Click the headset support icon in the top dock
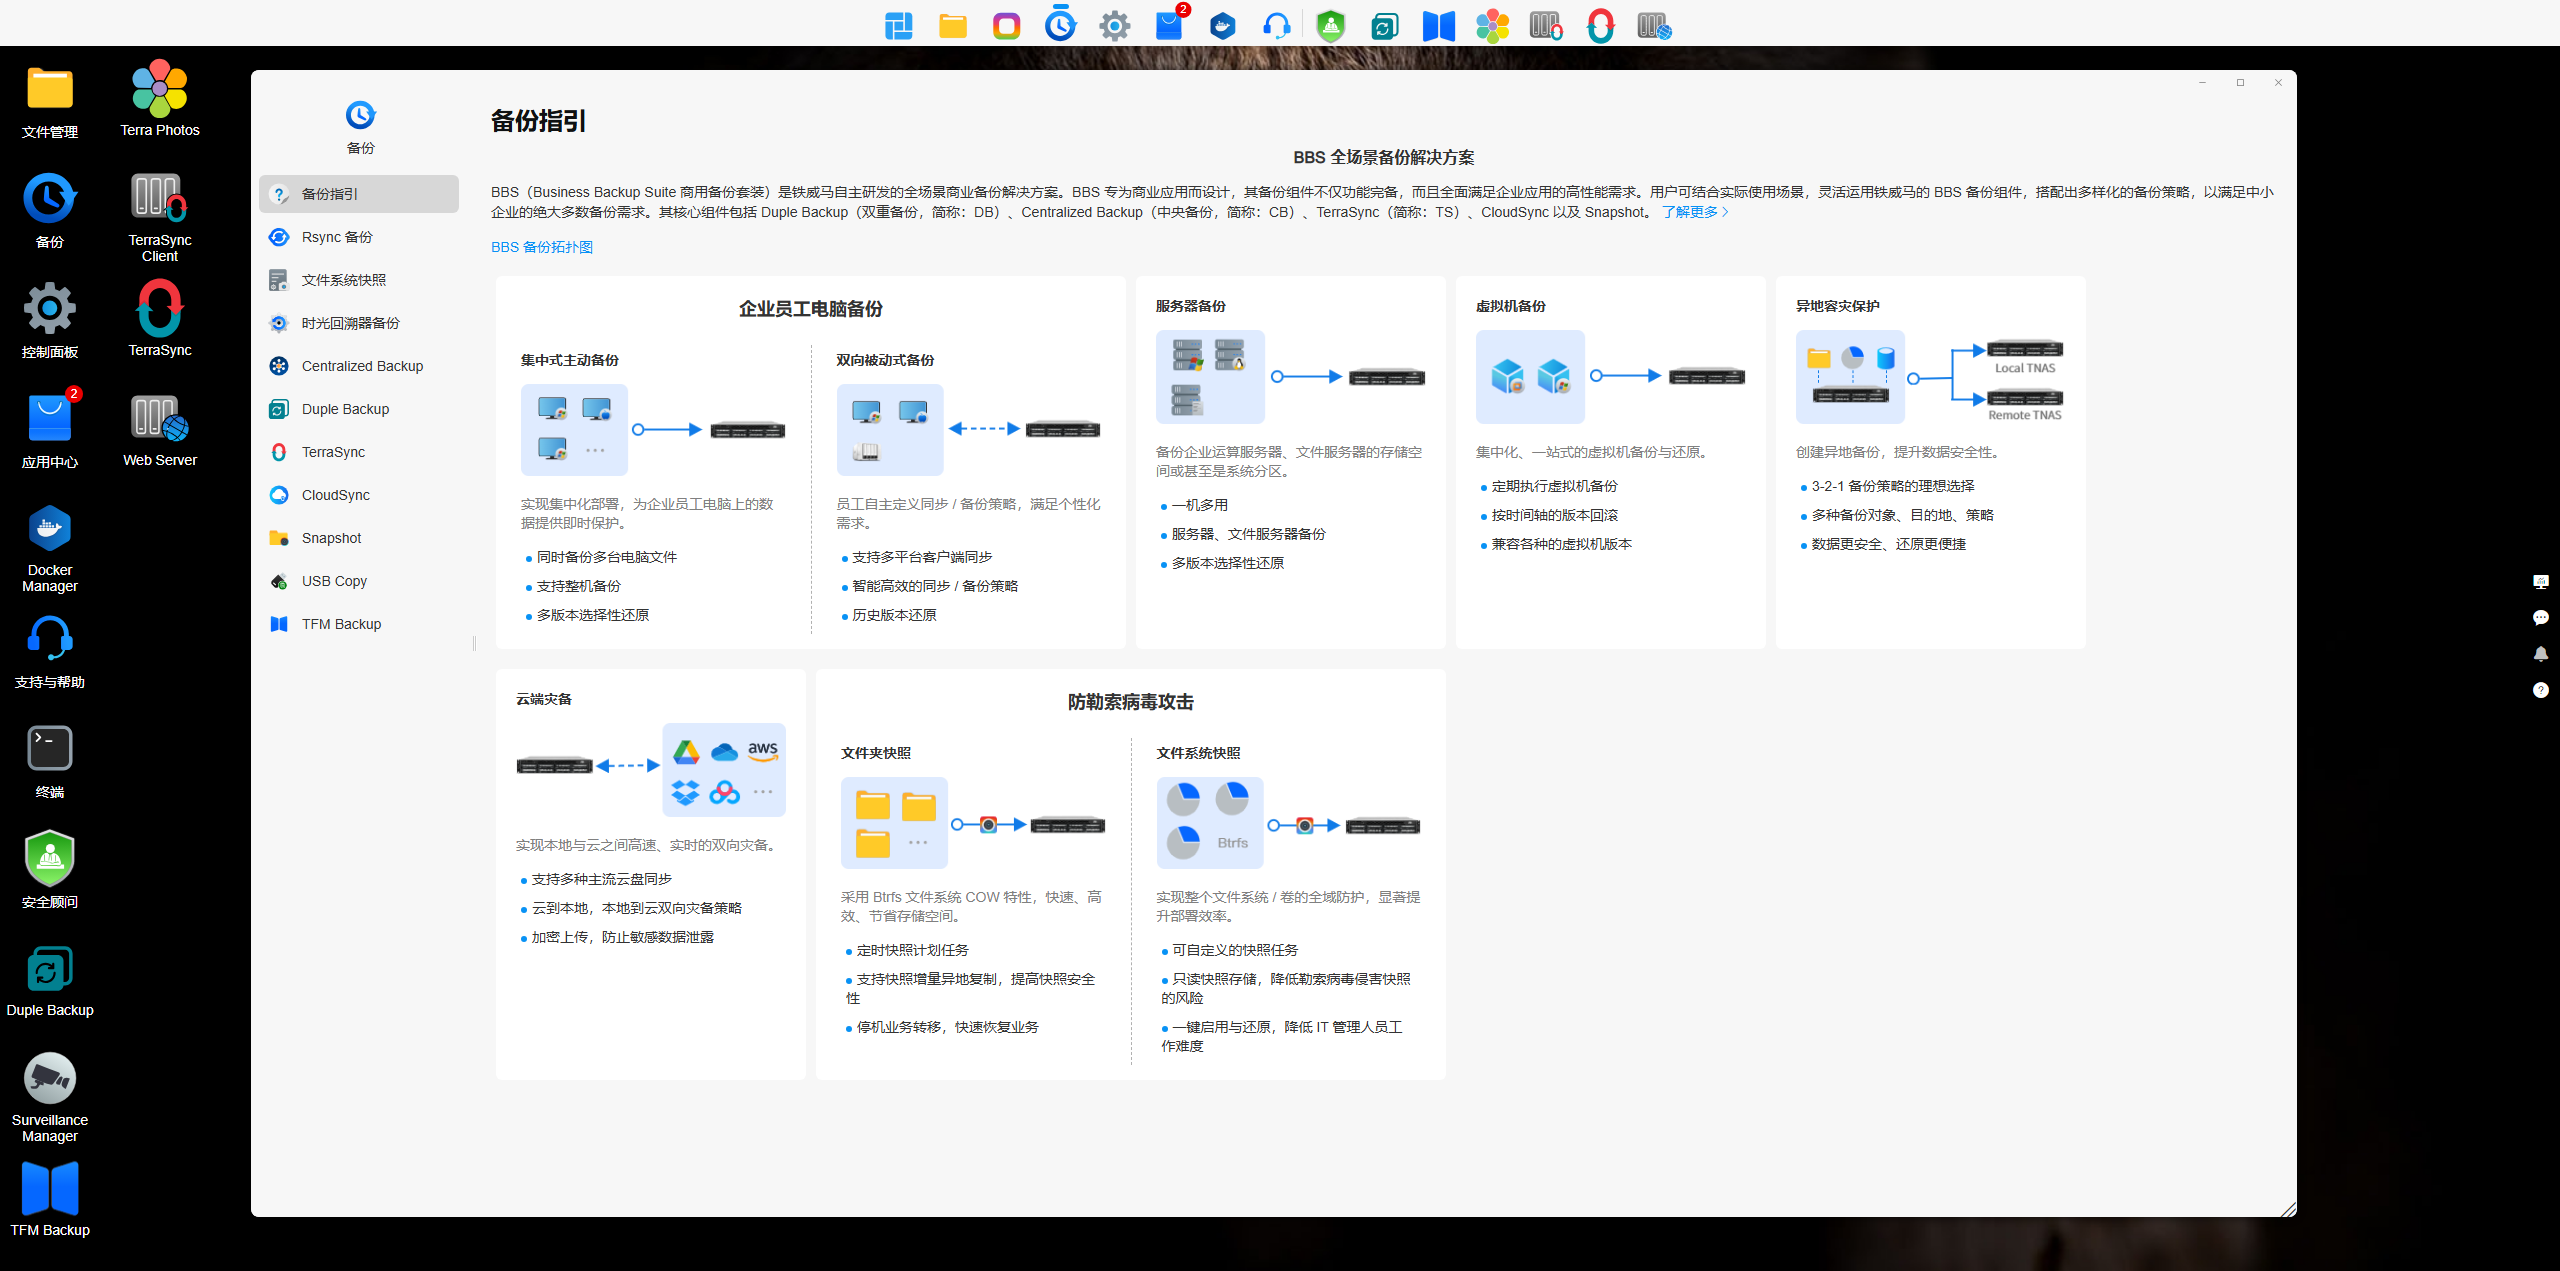2560x1271 pixels. coord(1276,25)
